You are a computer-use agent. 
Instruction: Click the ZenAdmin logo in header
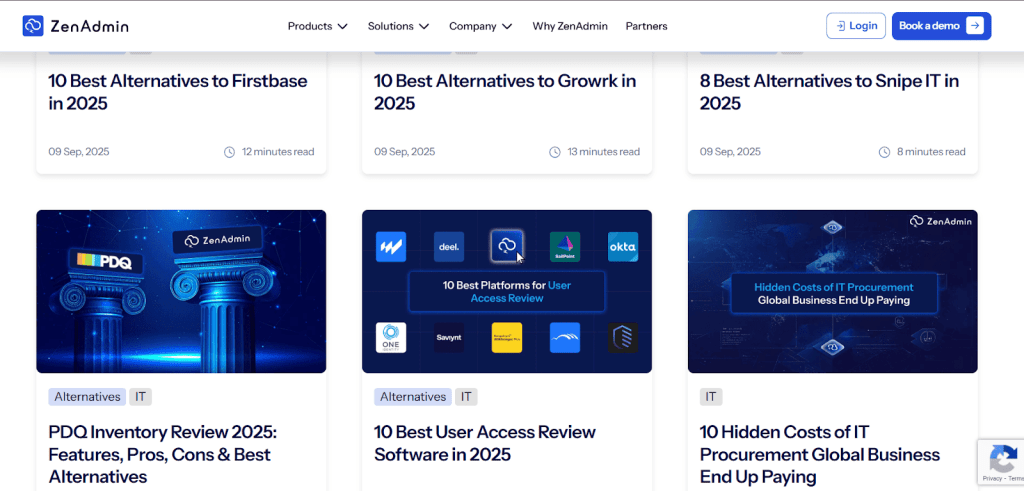pyautogui.click(x=75, y=26)
